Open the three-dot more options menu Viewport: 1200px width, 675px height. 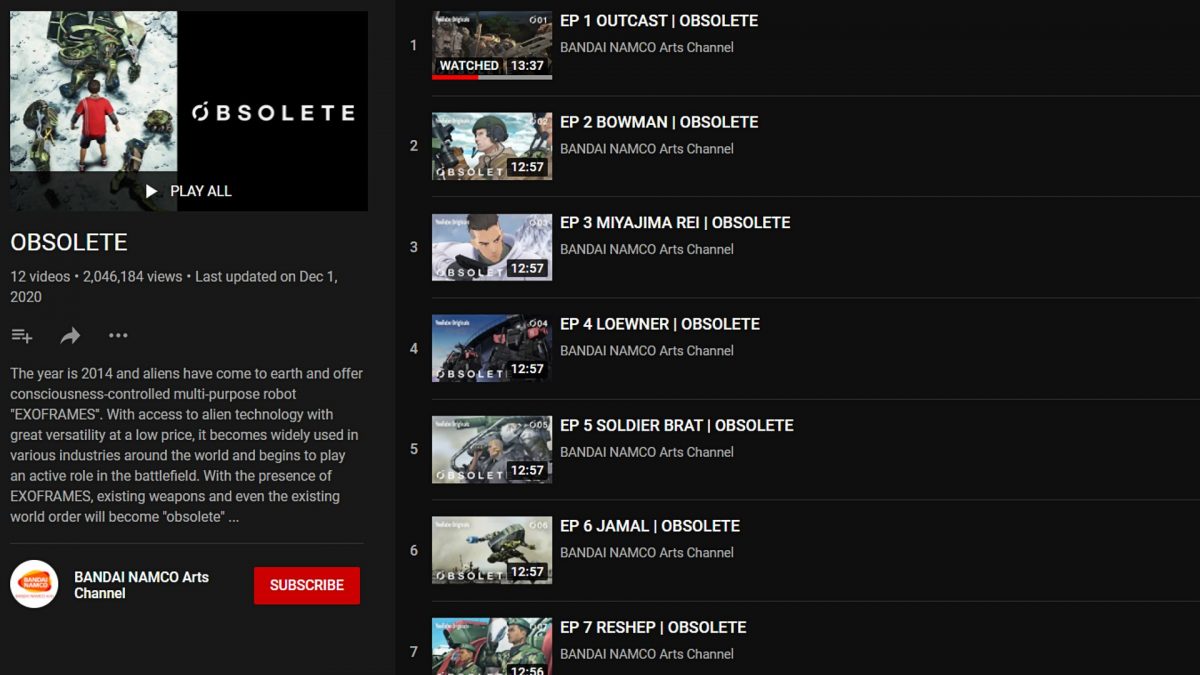[118, 336]
